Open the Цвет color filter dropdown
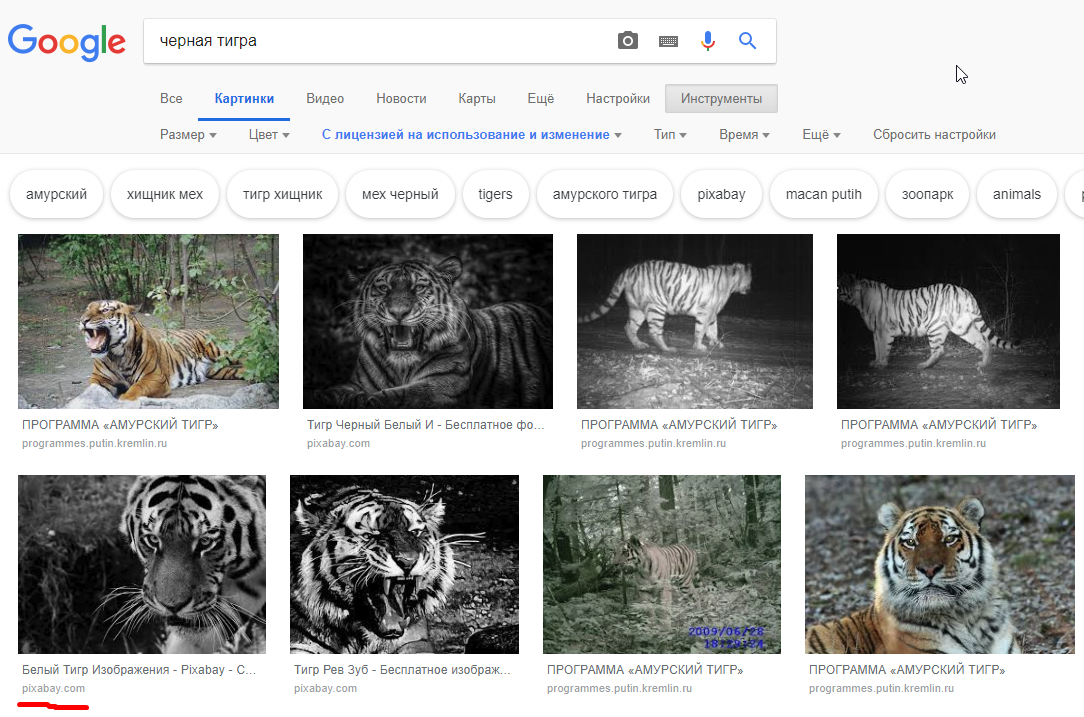1084x717 pixels. [269, 135]
